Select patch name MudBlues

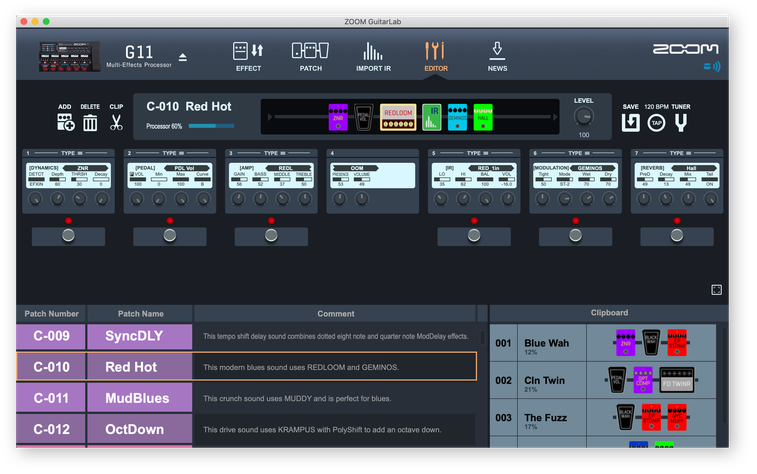(140, 398)
